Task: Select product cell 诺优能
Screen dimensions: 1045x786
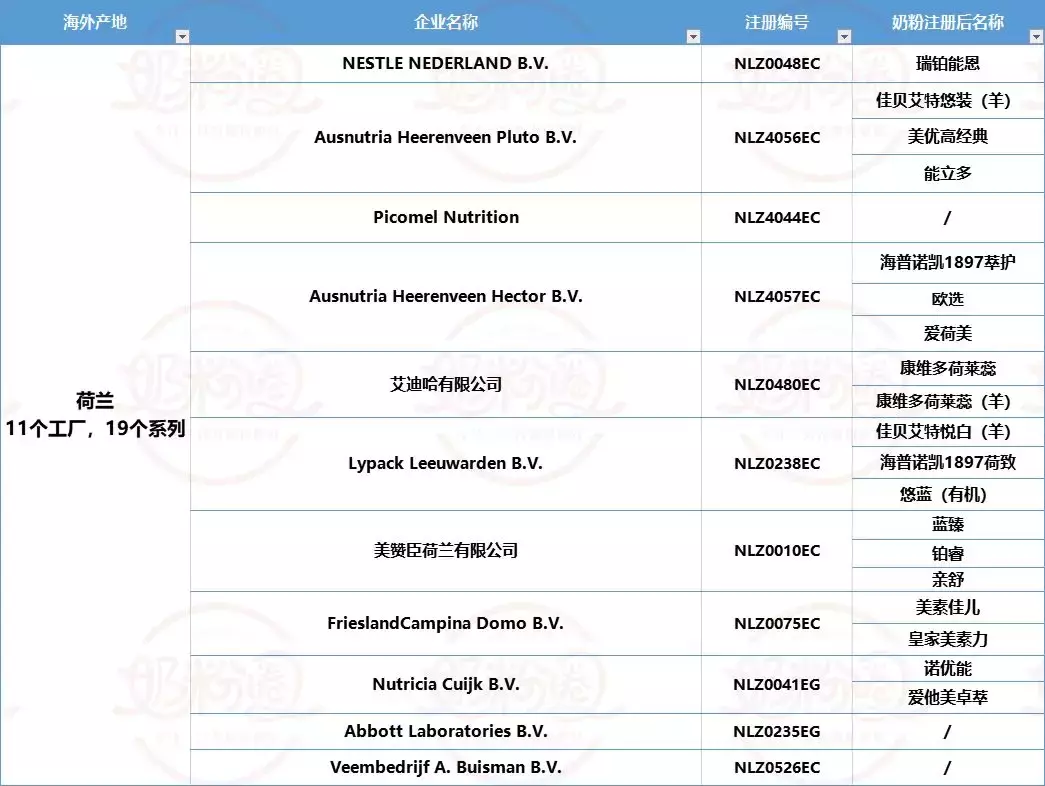Action: (x=948, y=668)
